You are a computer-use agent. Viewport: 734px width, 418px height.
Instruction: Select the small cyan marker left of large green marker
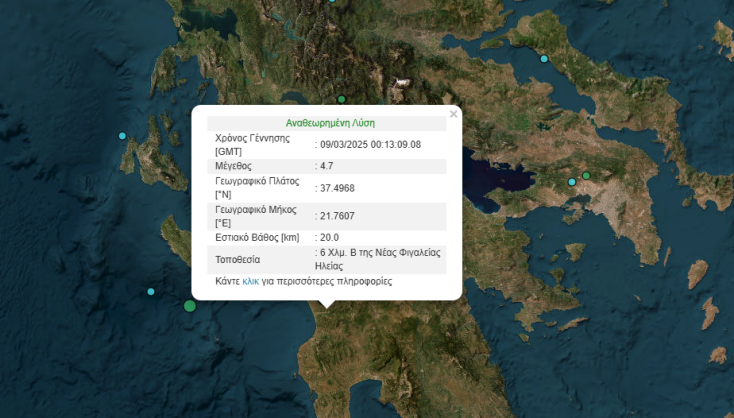151,292
